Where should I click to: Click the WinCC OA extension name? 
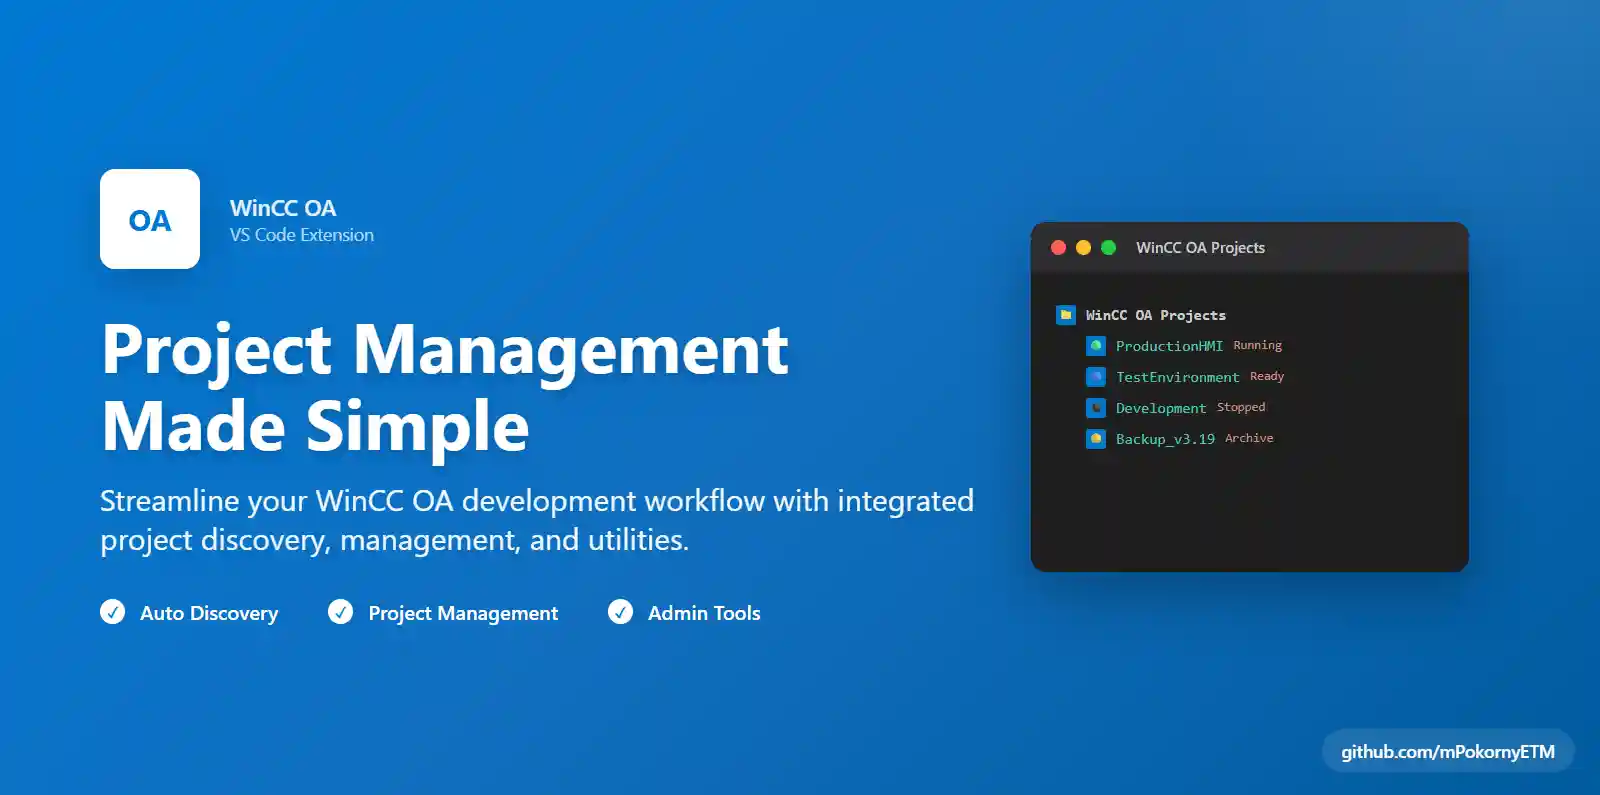click(283, 208)
